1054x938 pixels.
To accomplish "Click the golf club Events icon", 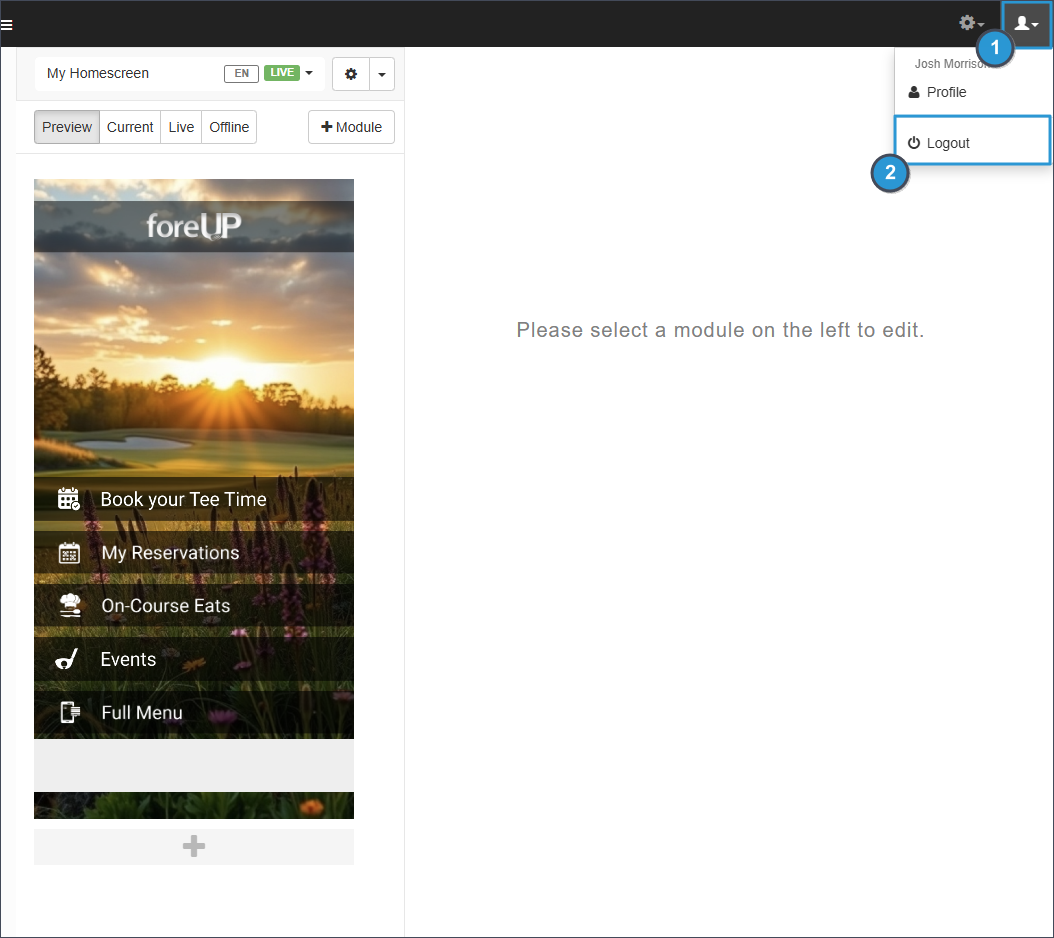I will click(67, 659).
